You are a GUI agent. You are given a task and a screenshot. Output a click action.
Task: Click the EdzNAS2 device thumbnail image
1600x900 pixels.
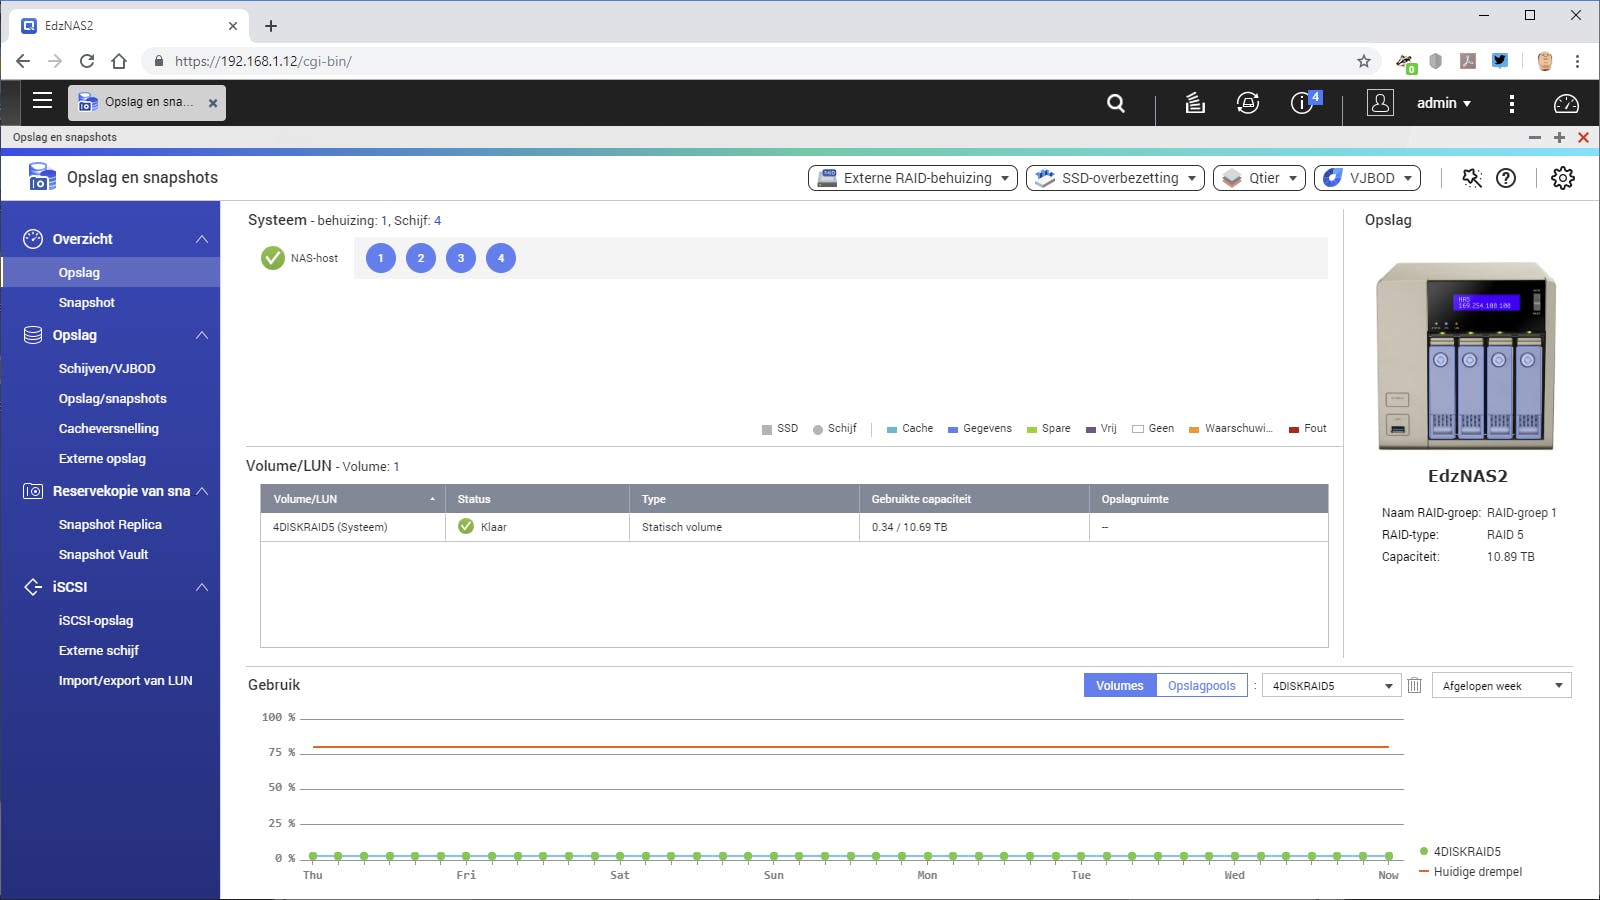pyautogui.click(x=1467, y=355)
